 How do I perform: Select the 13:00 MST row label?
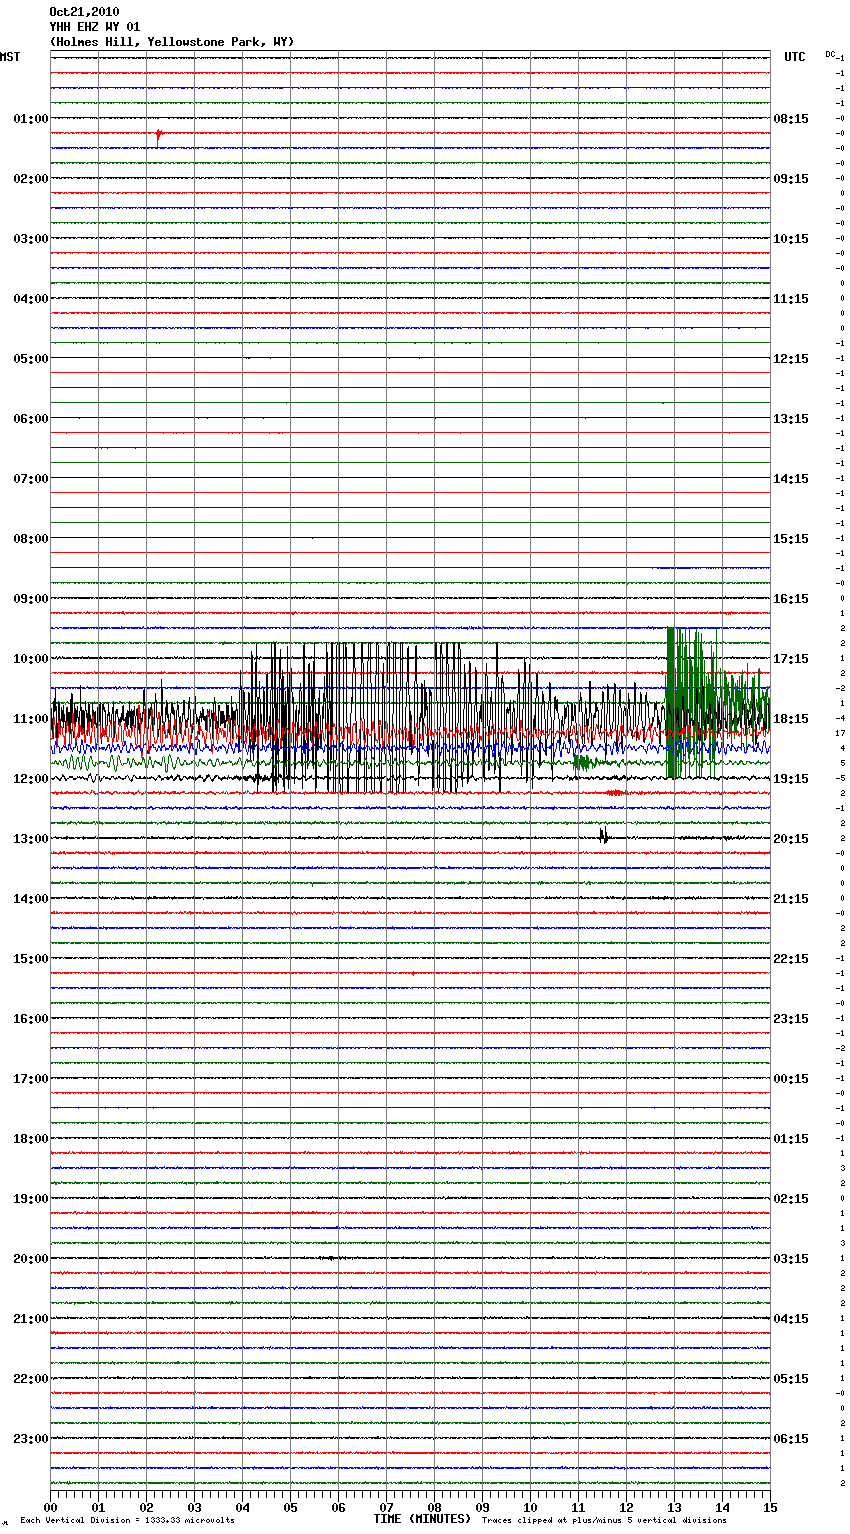[x=31, y=839]
